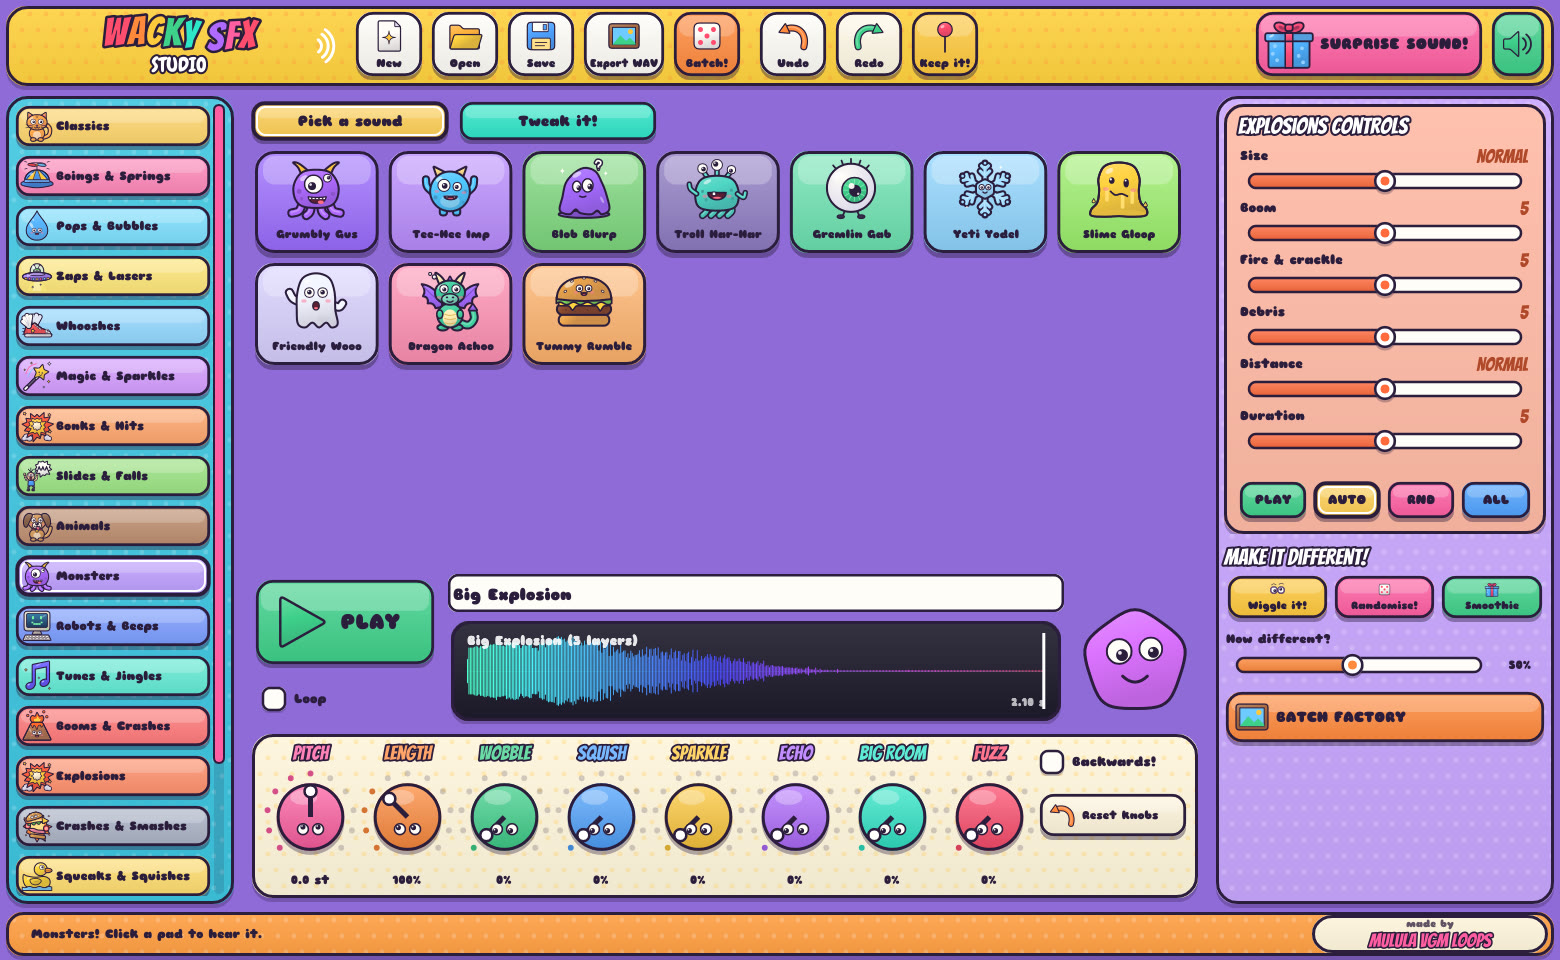This screenshot has height=960, width=1560.
Task: Adjust the Boom slider handle
Action: point(1385,233)
